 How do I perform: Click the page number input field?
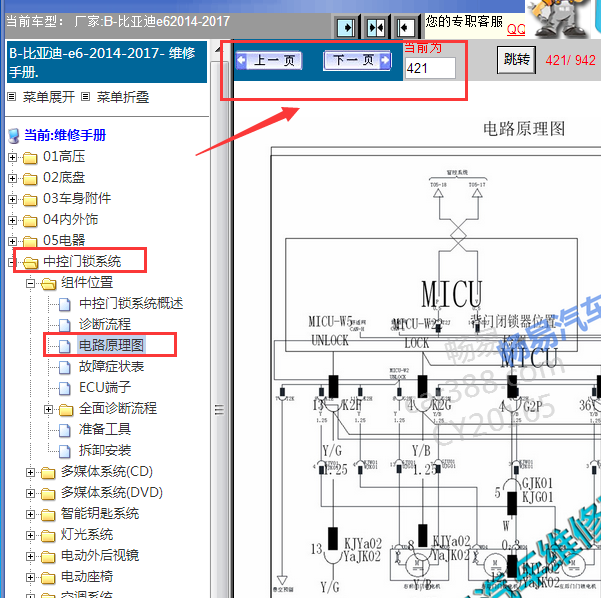(430, 68)
